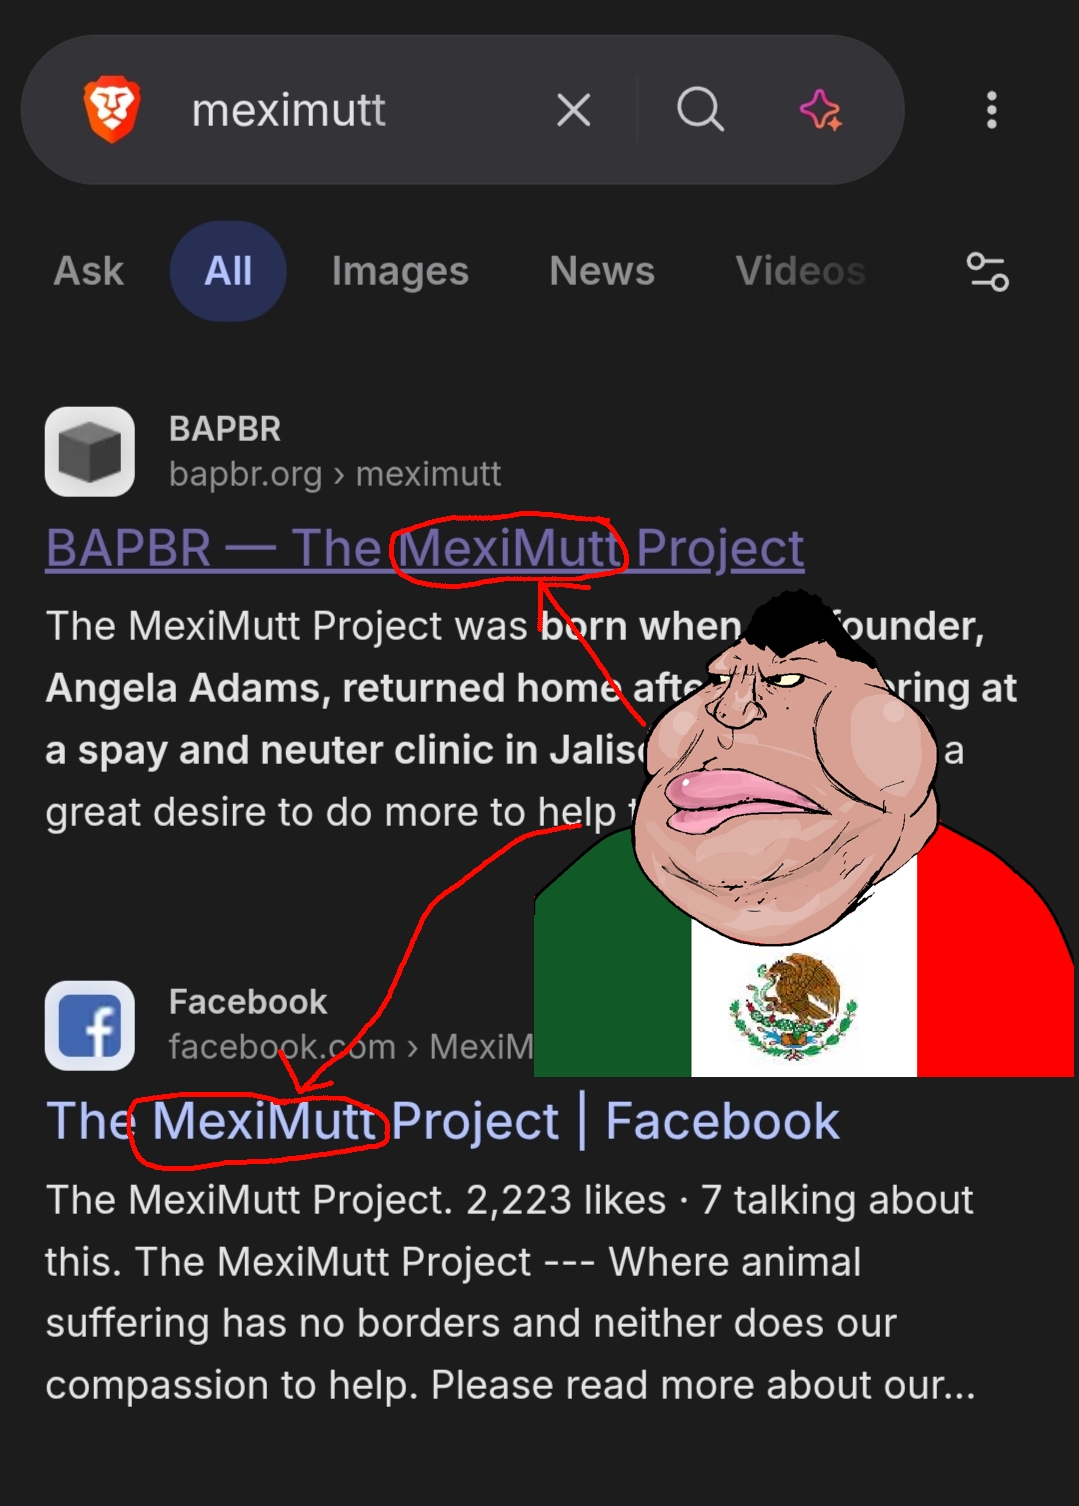
Task: Switch to the Ask tab
Action: [x=89, y=271]
